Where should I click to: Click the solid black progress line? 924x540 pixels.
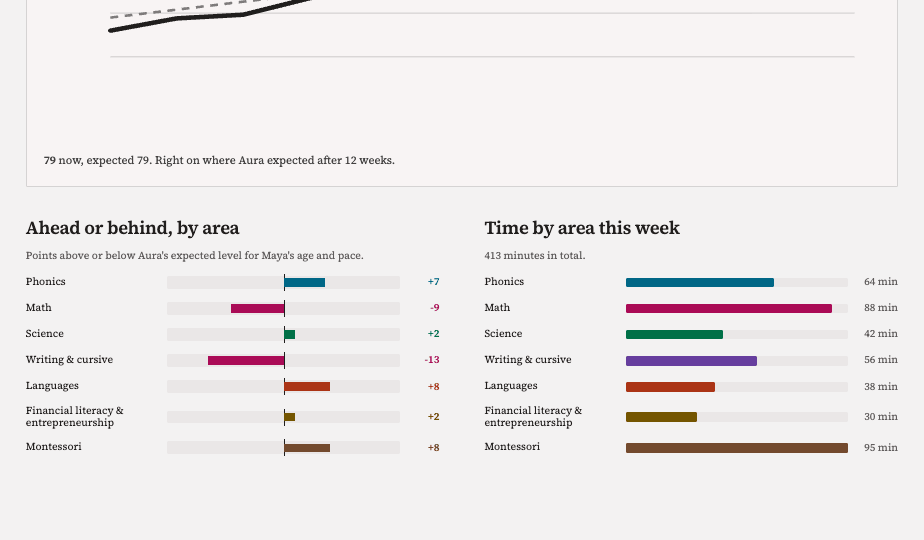coord(177,19)
